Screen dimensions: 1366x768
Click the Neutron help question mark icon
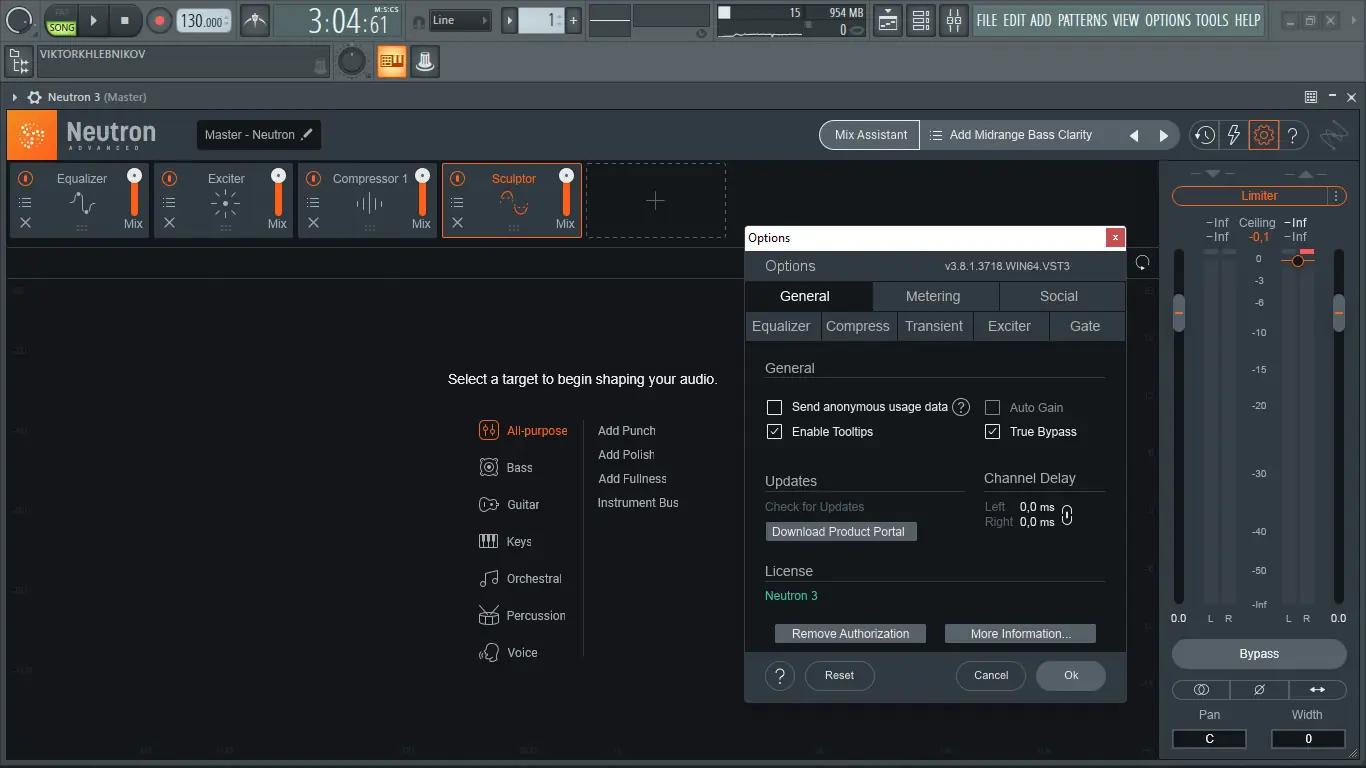click(x=1292, y=134)
